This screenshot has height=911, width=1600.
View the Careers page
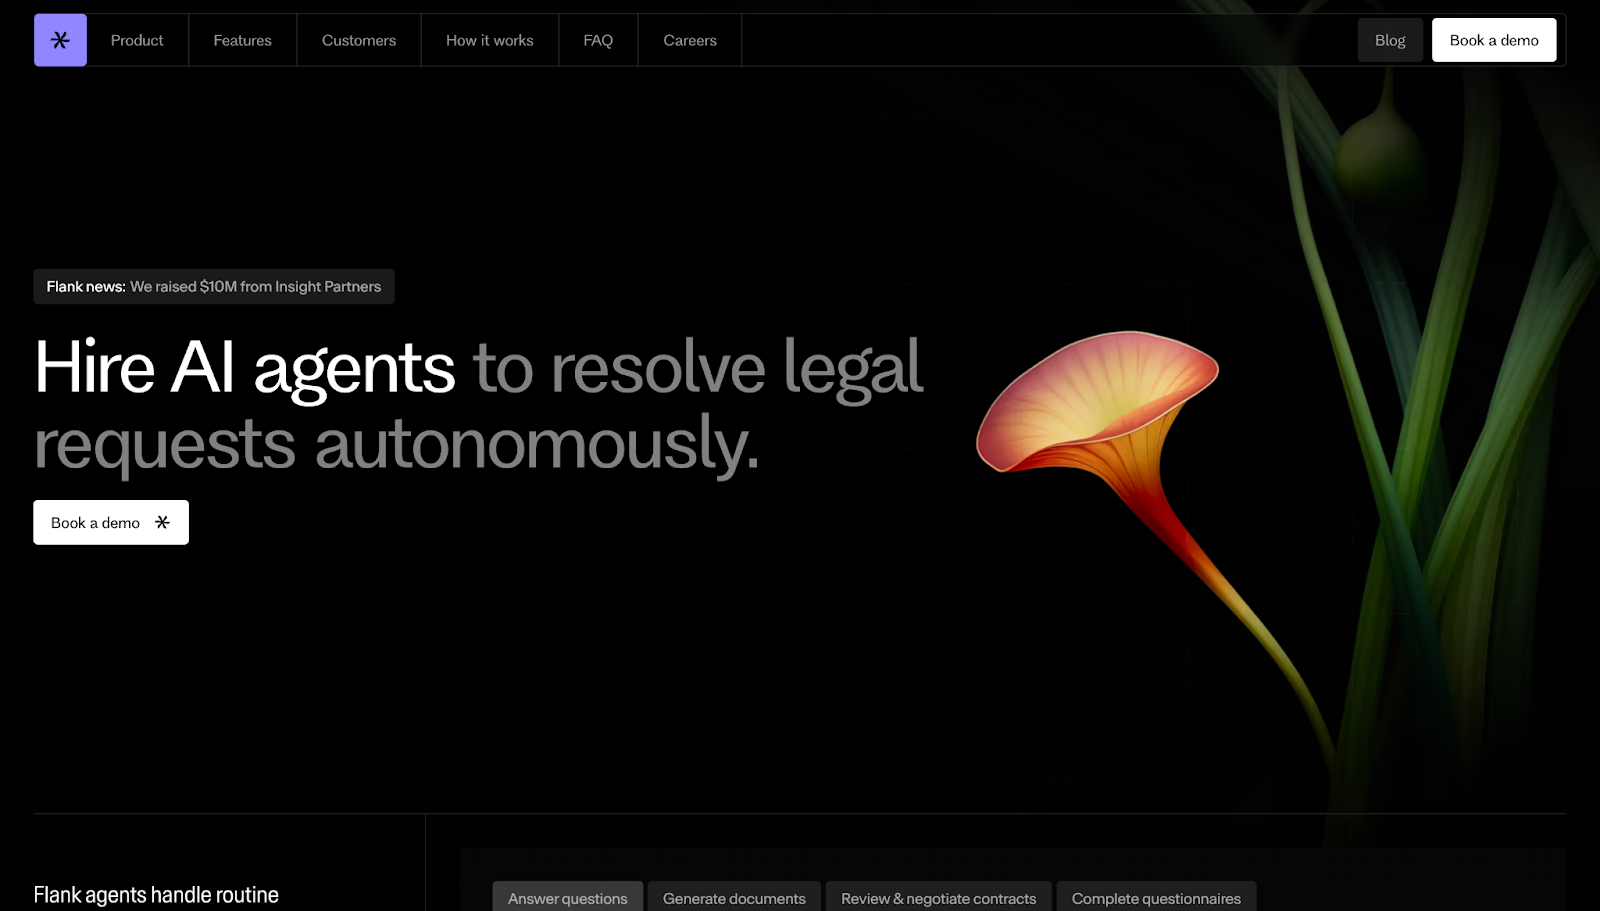(x=689, y=40)
